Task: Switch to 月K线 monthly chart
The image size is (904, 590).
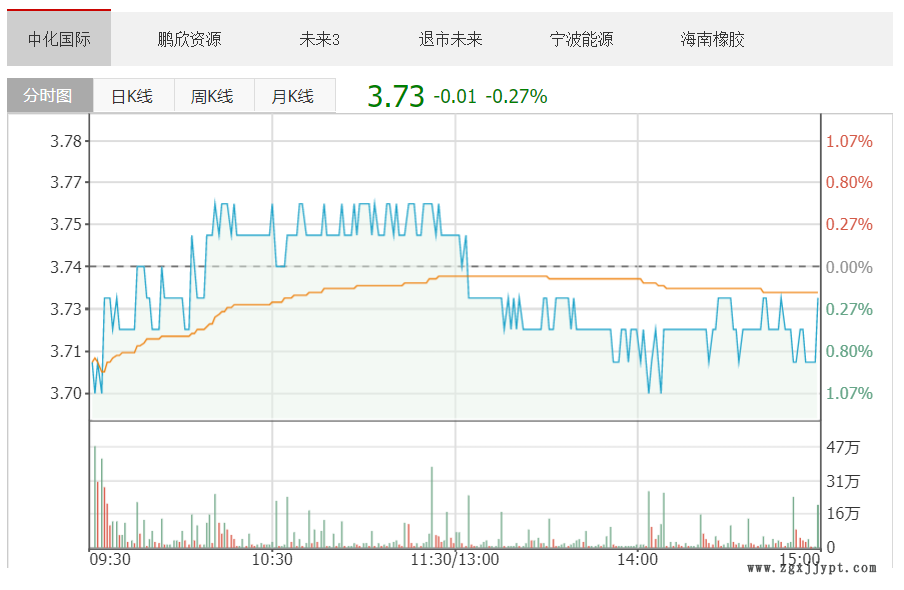Action: [294, 96]
